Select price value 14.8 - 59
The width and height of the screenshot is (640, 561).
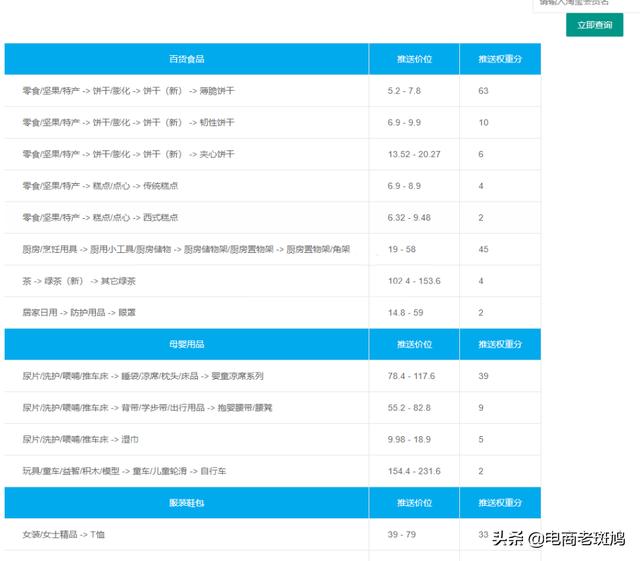(x=405, y=313)
